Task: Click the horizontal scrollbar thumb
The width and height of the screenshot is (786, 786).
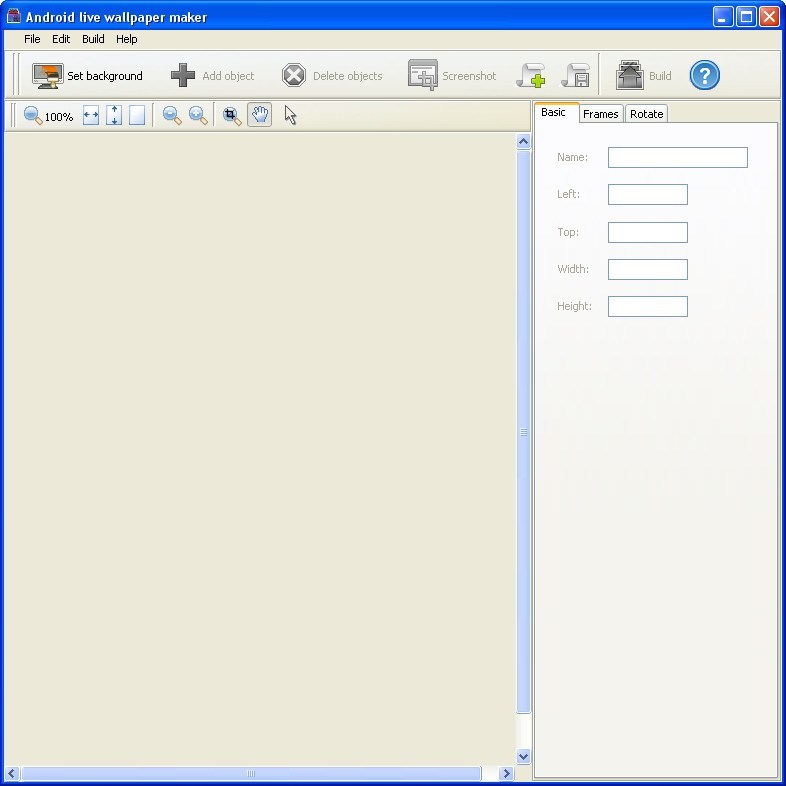Action: coord(251,773)
